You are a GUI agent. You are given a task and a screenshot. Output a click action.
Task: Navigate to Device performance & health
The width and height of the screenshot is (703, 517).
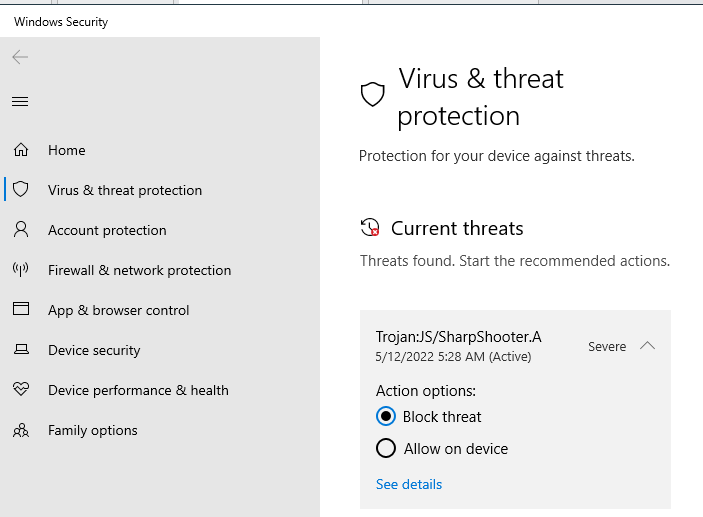pos(138,390)
